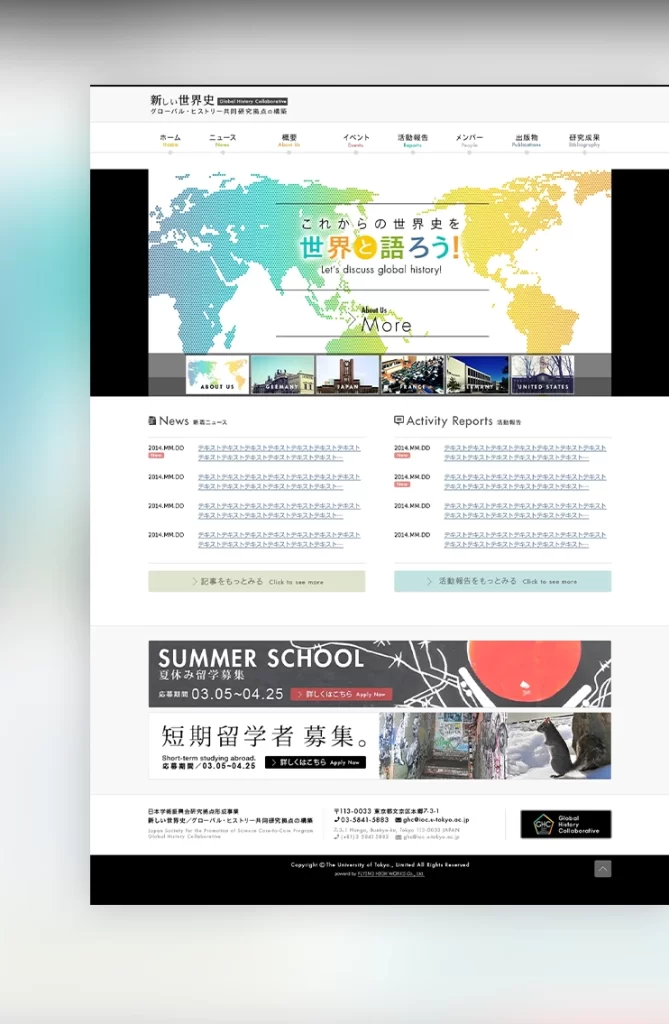Go to the News navigation menu item
The width and height of the screenshot is (669, 1024).
tap(222, 140)
